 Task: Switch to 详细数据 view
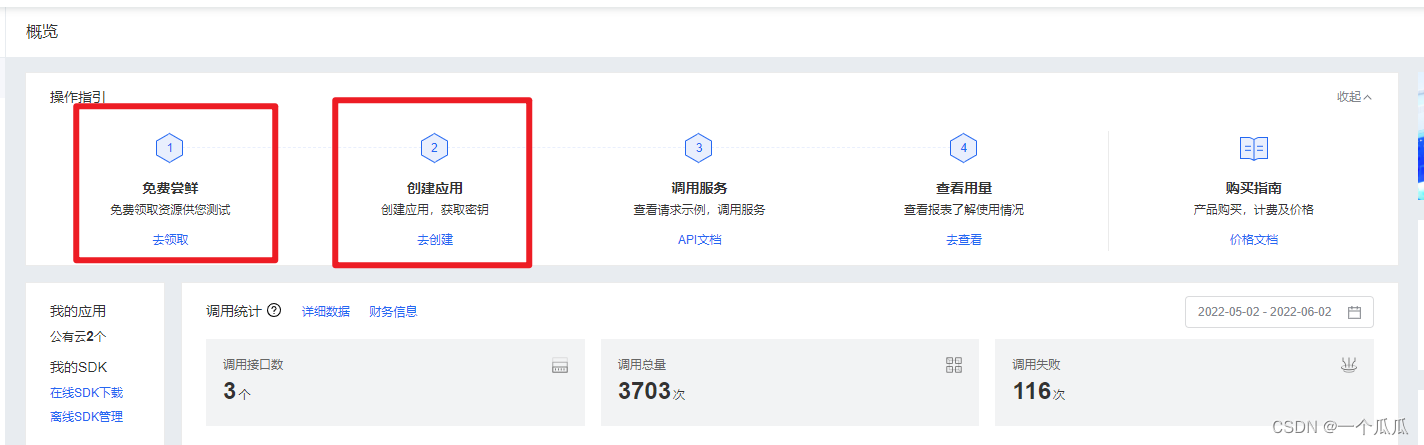tap(326, 312)
